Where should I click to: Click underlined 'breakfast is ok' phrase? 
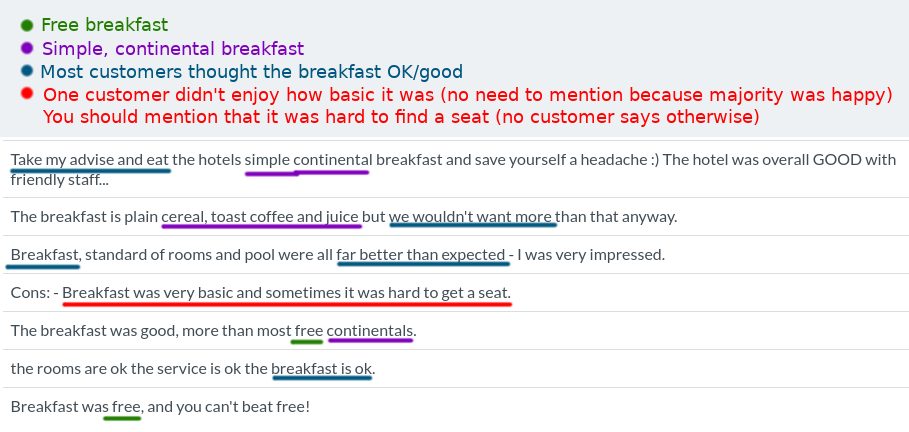coord(322,369)
